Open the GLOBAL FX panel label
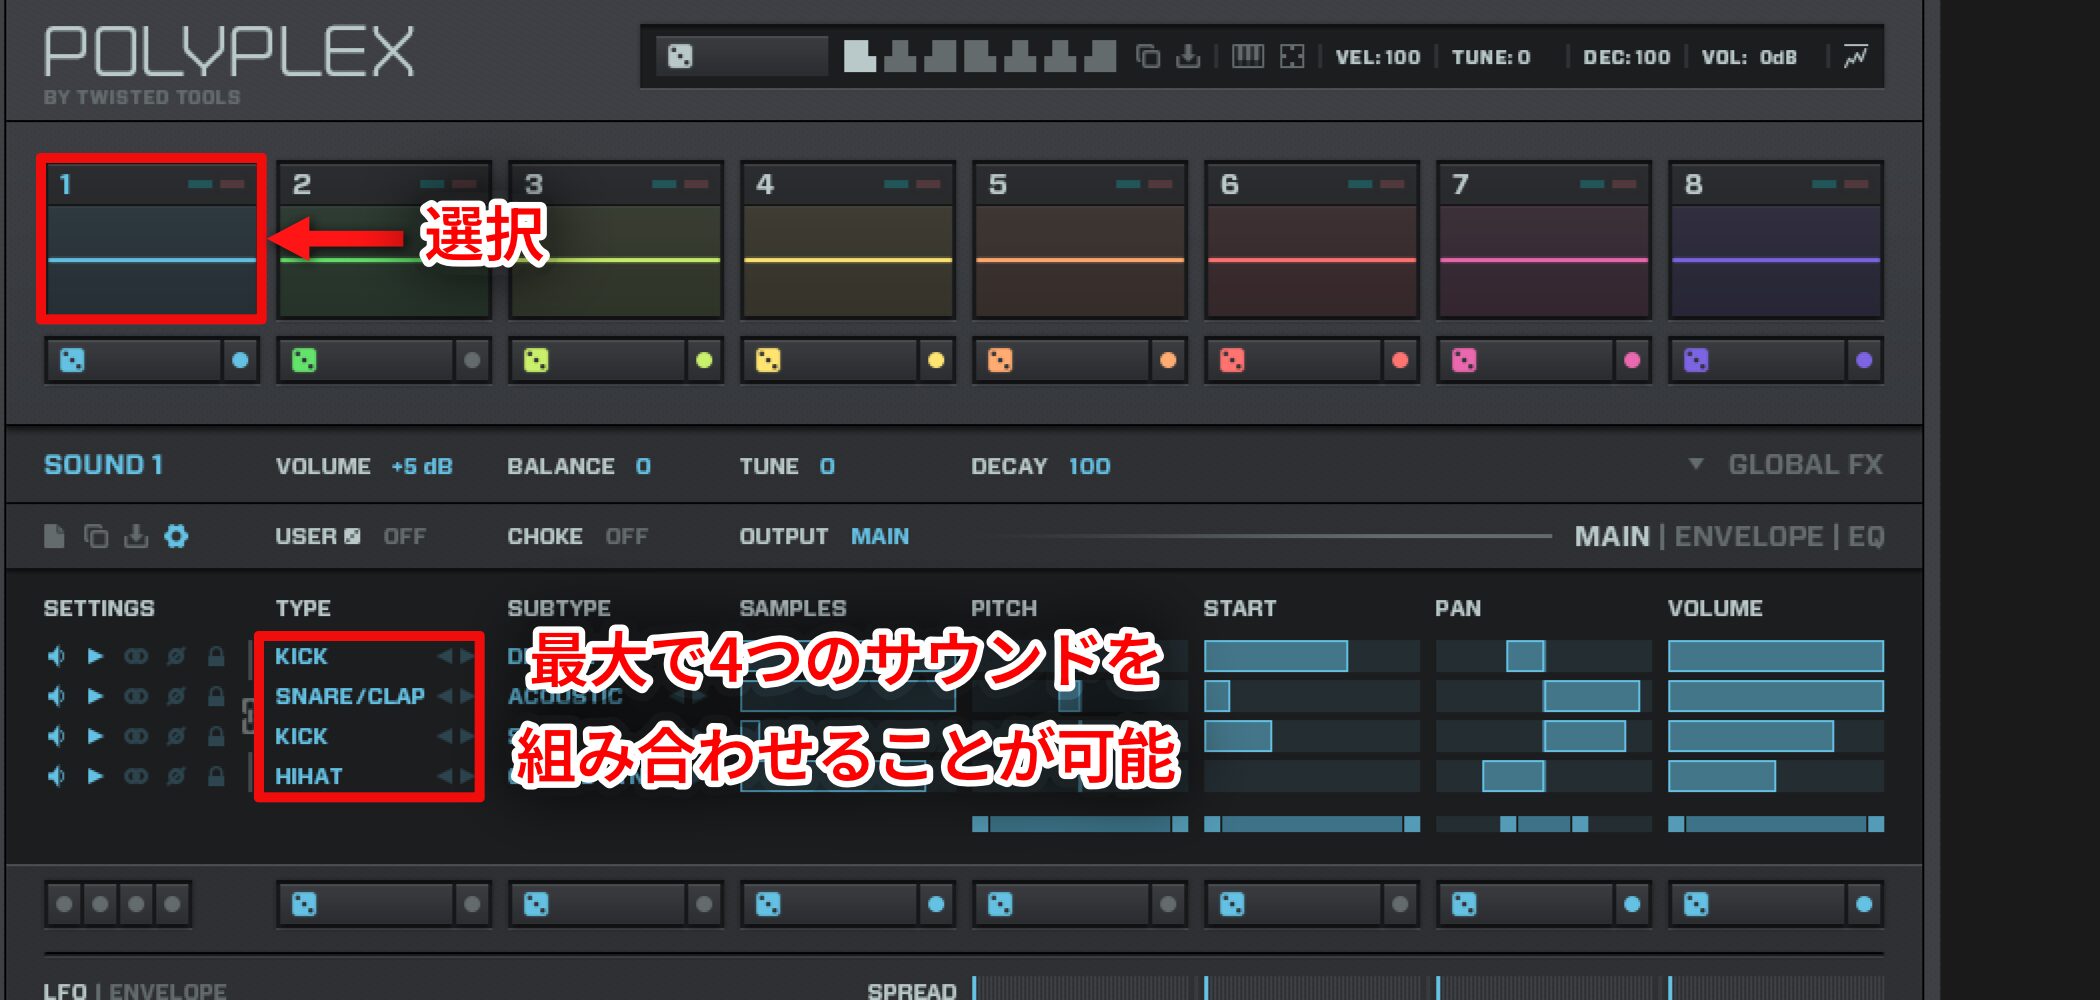2100x1000 pixels. click(x=1806, y=464)
